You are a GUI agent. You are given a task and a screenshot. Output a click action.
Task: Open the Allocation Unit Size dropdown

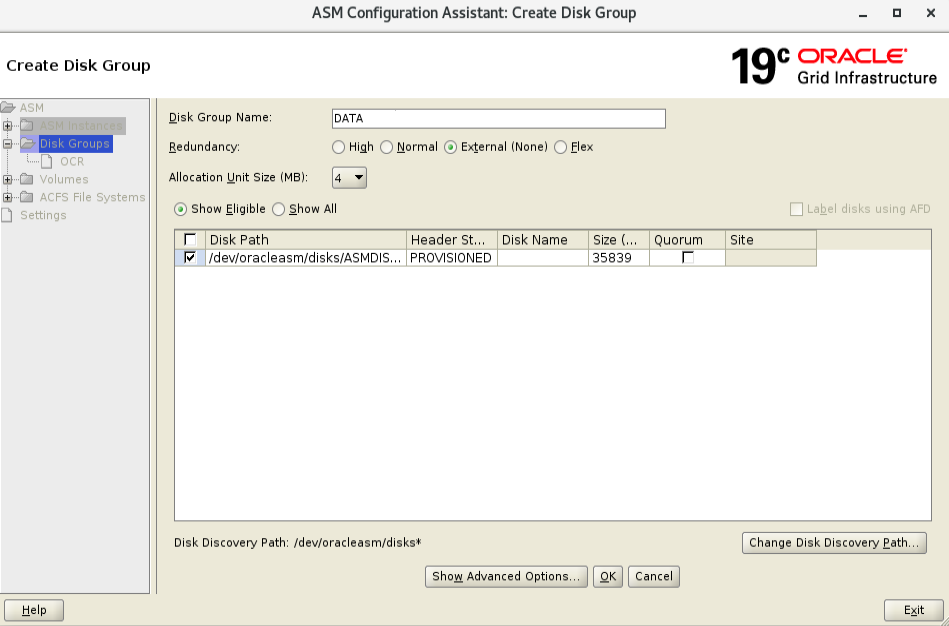(349, 178)
